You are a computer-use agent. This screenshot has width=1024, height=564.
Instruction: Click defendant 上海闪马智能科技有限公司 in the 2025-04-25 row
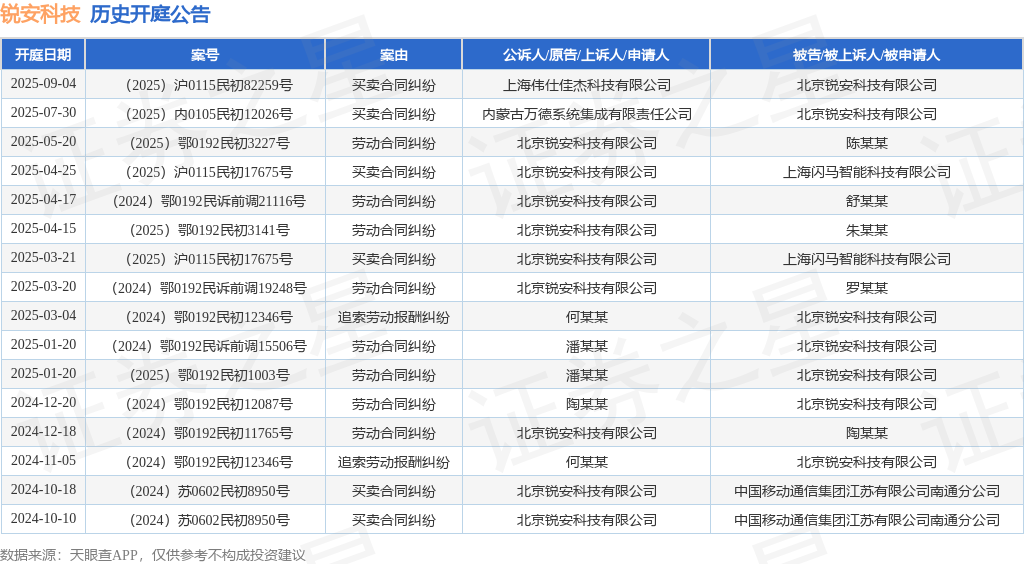point(867,172)
